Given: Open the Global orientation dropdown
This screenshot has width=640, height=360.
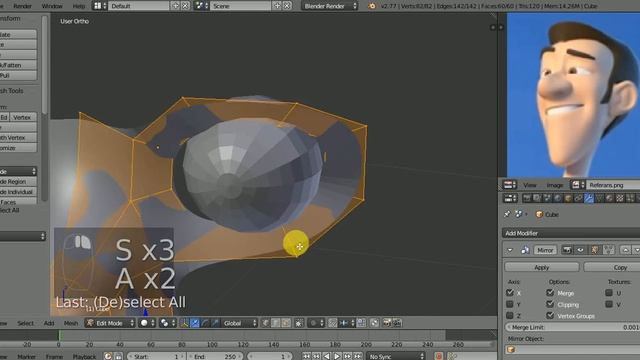Looking at the screenshot, I should [239, 323].
